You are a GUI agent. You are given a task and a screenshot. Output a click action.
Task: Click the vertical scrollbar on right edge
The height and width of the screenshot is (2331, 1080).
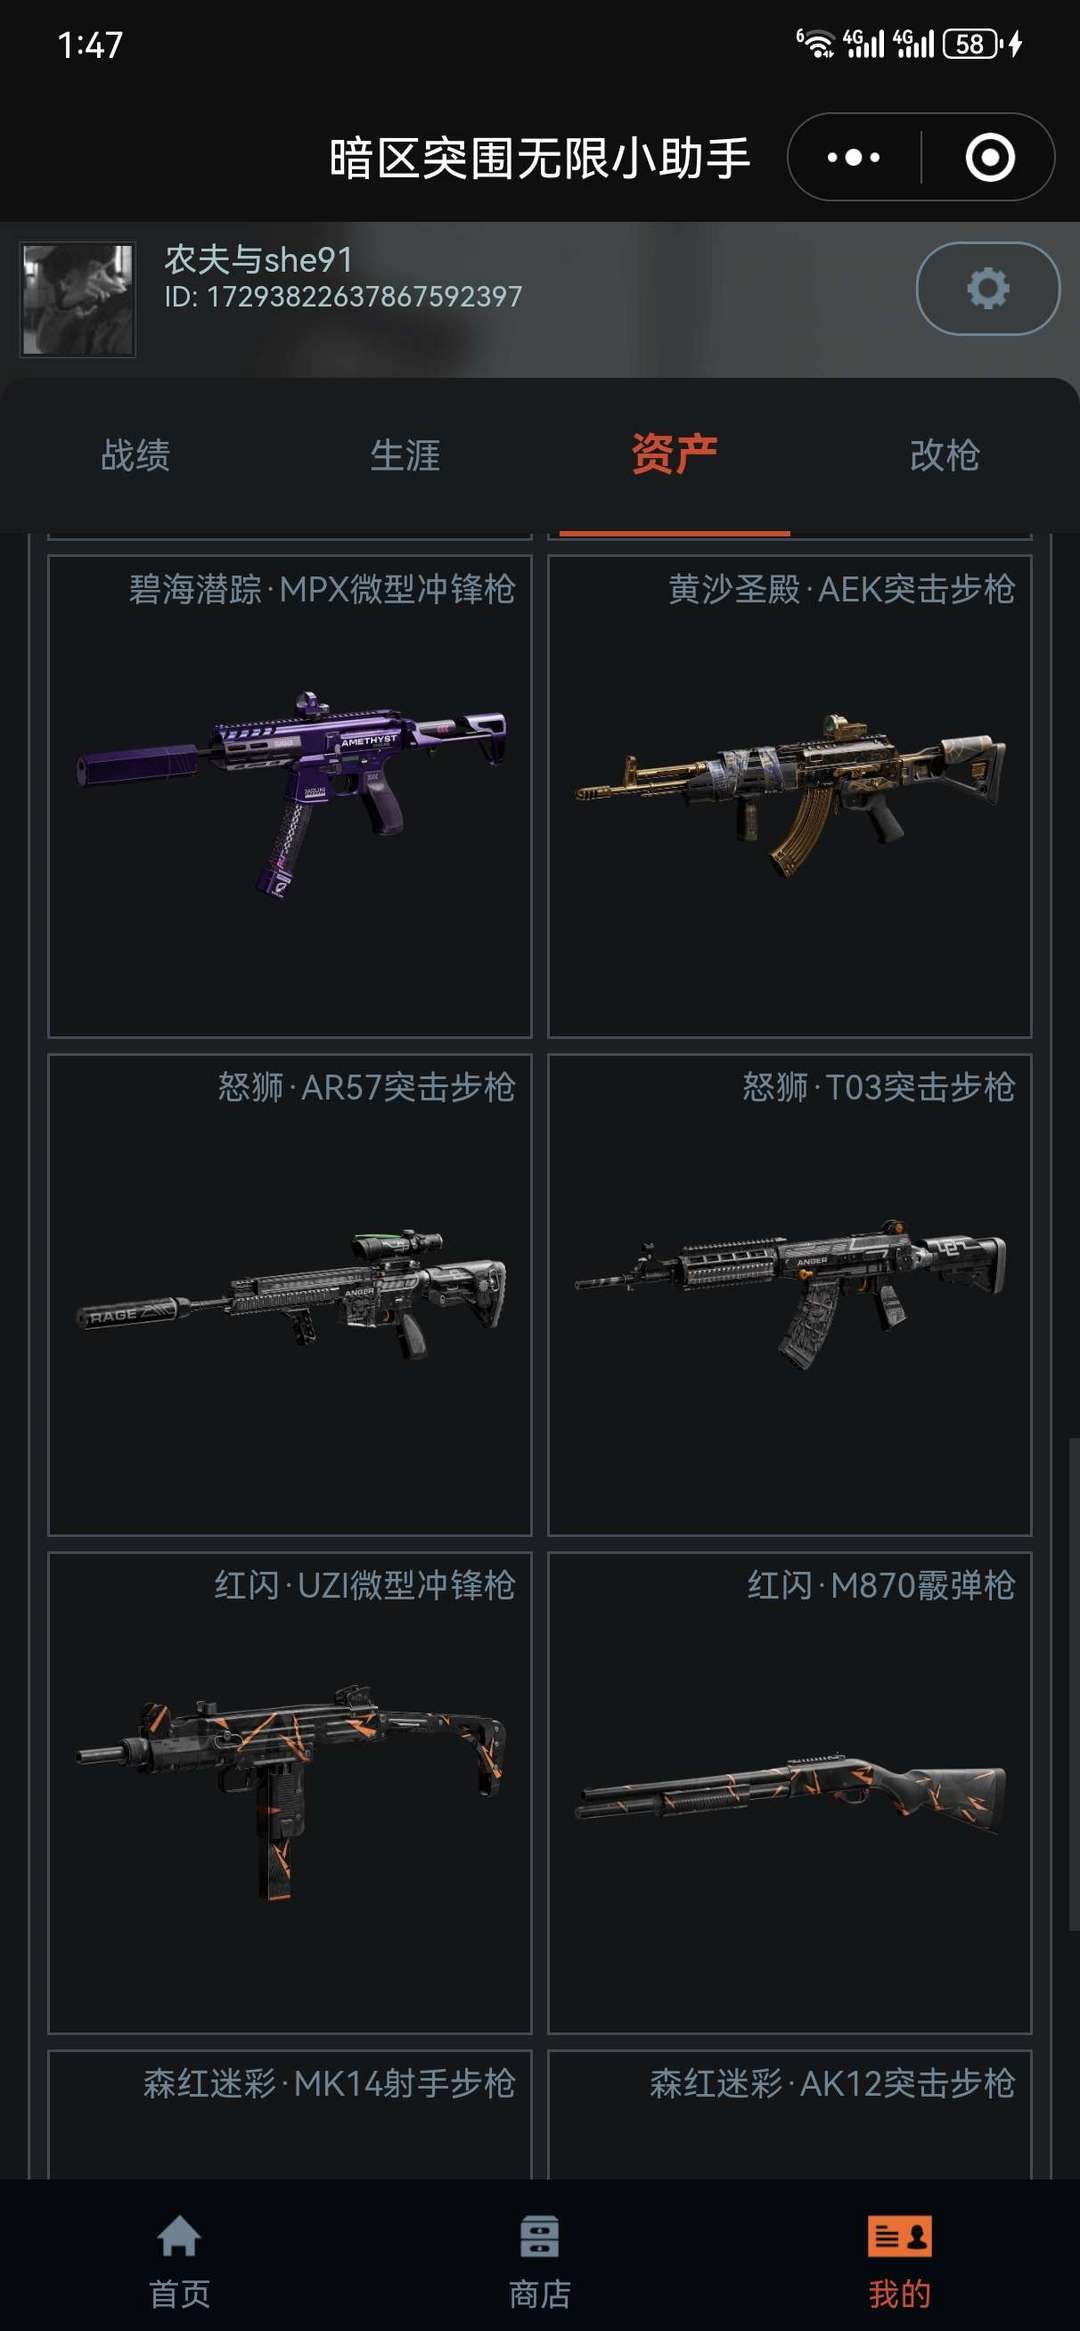tap(1074, 1670)
